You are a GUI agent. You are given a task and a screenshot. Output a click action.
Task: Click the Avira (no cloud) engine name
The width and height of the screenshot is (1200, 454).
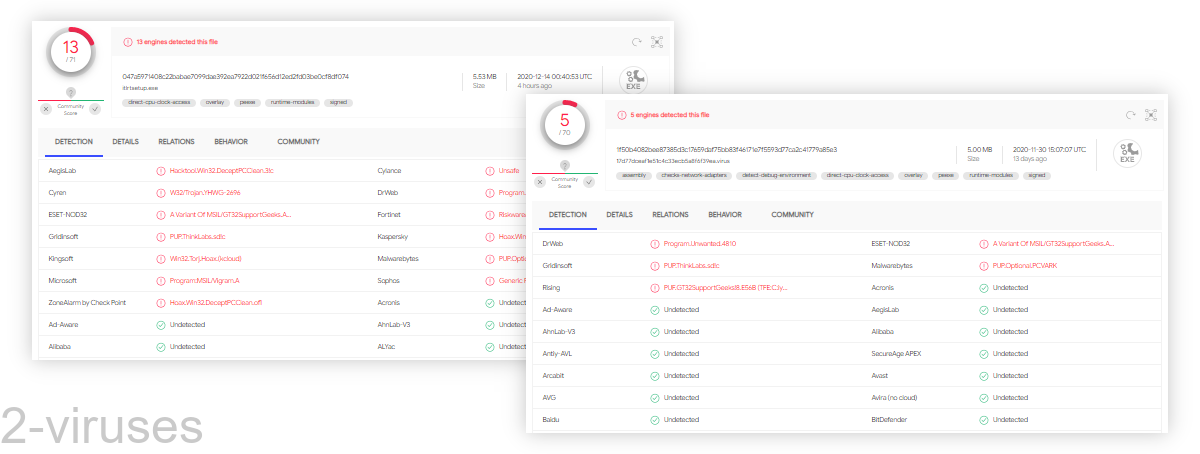(x=894, y=397)
